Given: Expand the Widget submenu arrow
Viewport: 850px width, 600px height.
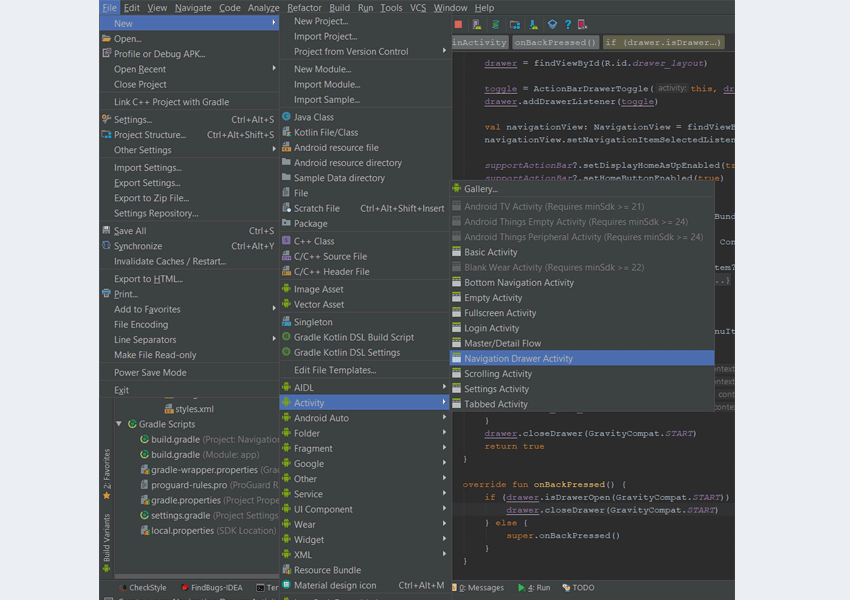Looking at the screenshot, I should [x=445, y=539].
